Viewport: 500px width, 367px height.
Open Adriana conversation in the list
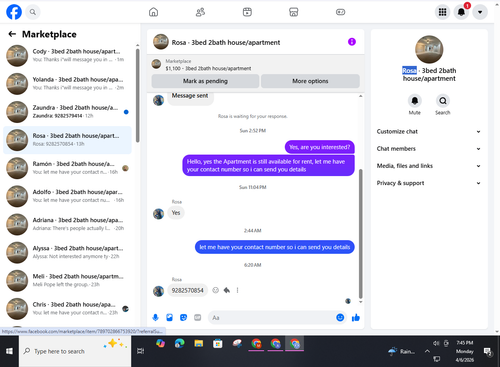tap(68, 224)
